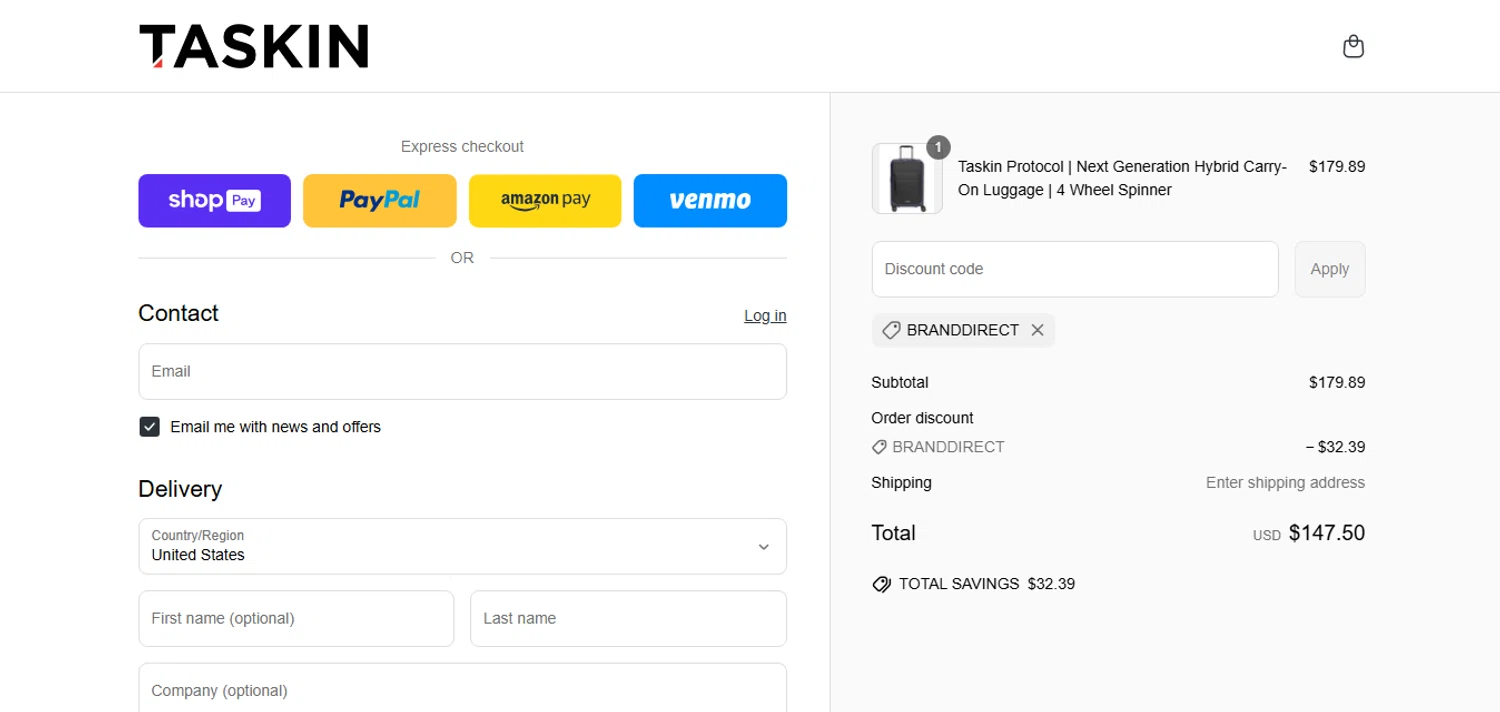The width and height of the screenshot is (1500, 712).
Task: Focus the Last name field
Action: tap(628, 619)
